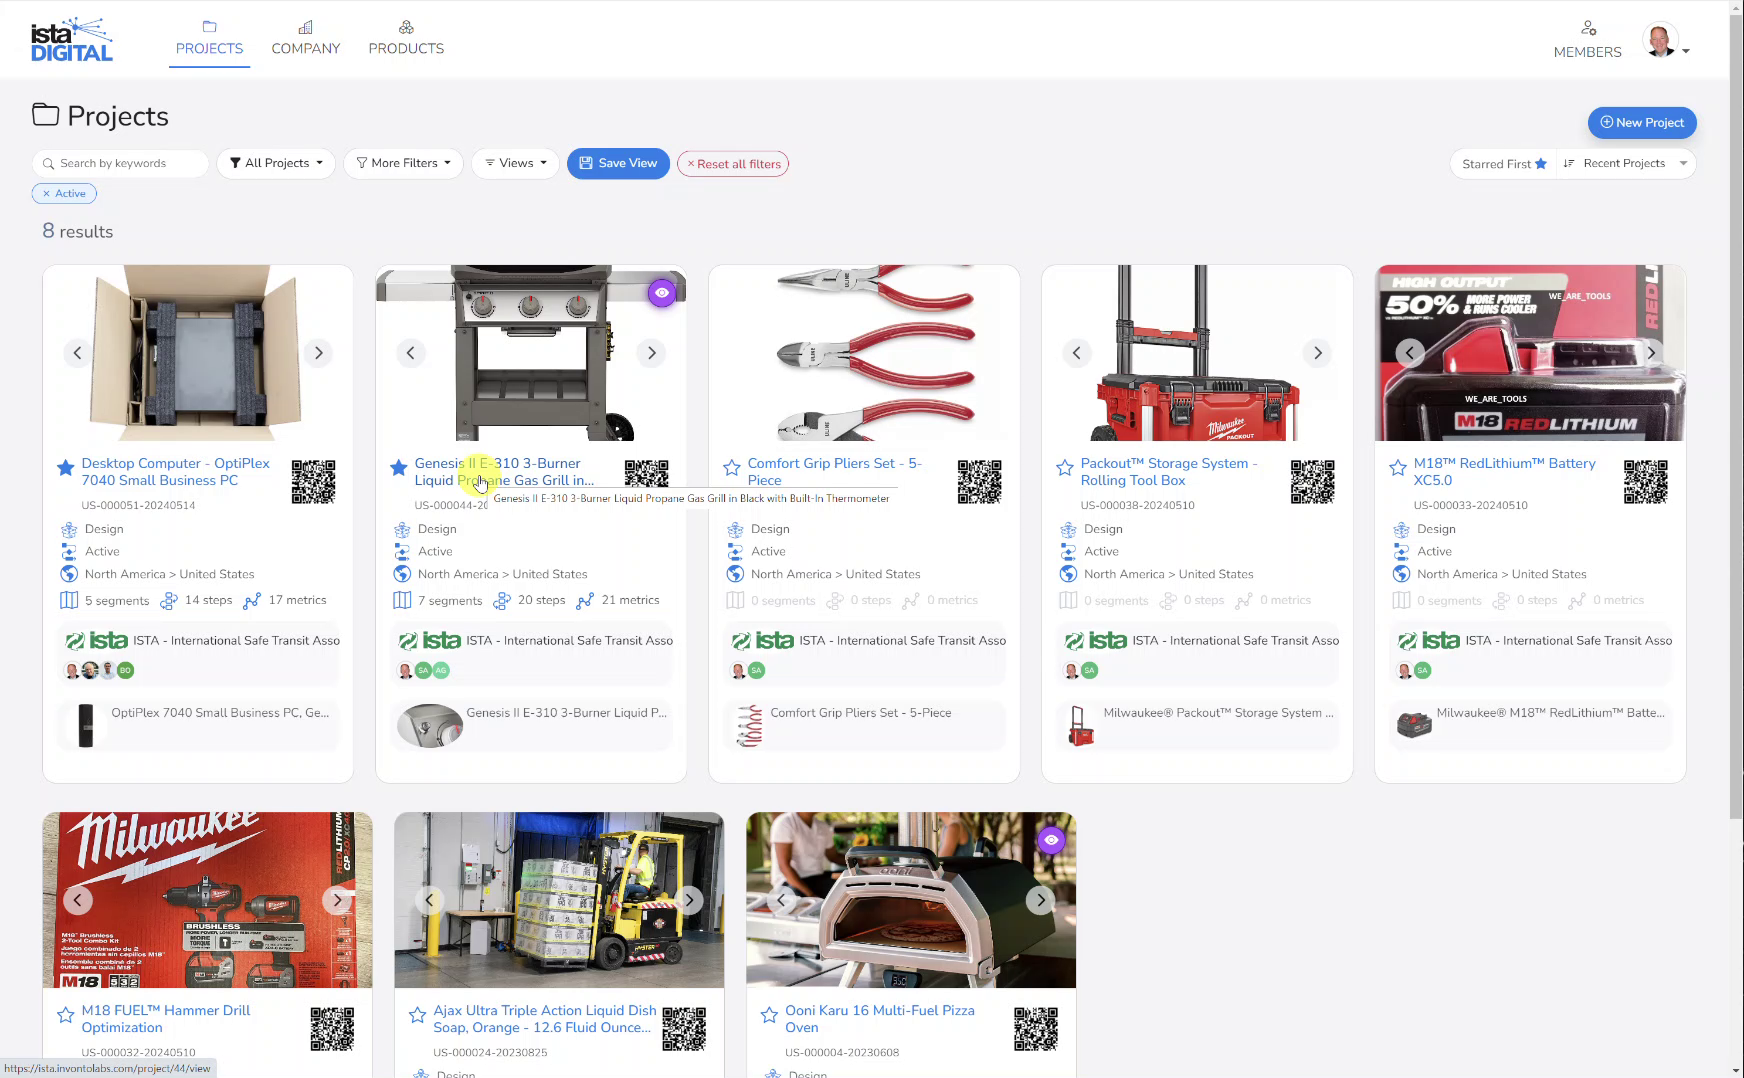
Task: Open QR code for Ajax Dish Soap project
Action: point(684,1029)
